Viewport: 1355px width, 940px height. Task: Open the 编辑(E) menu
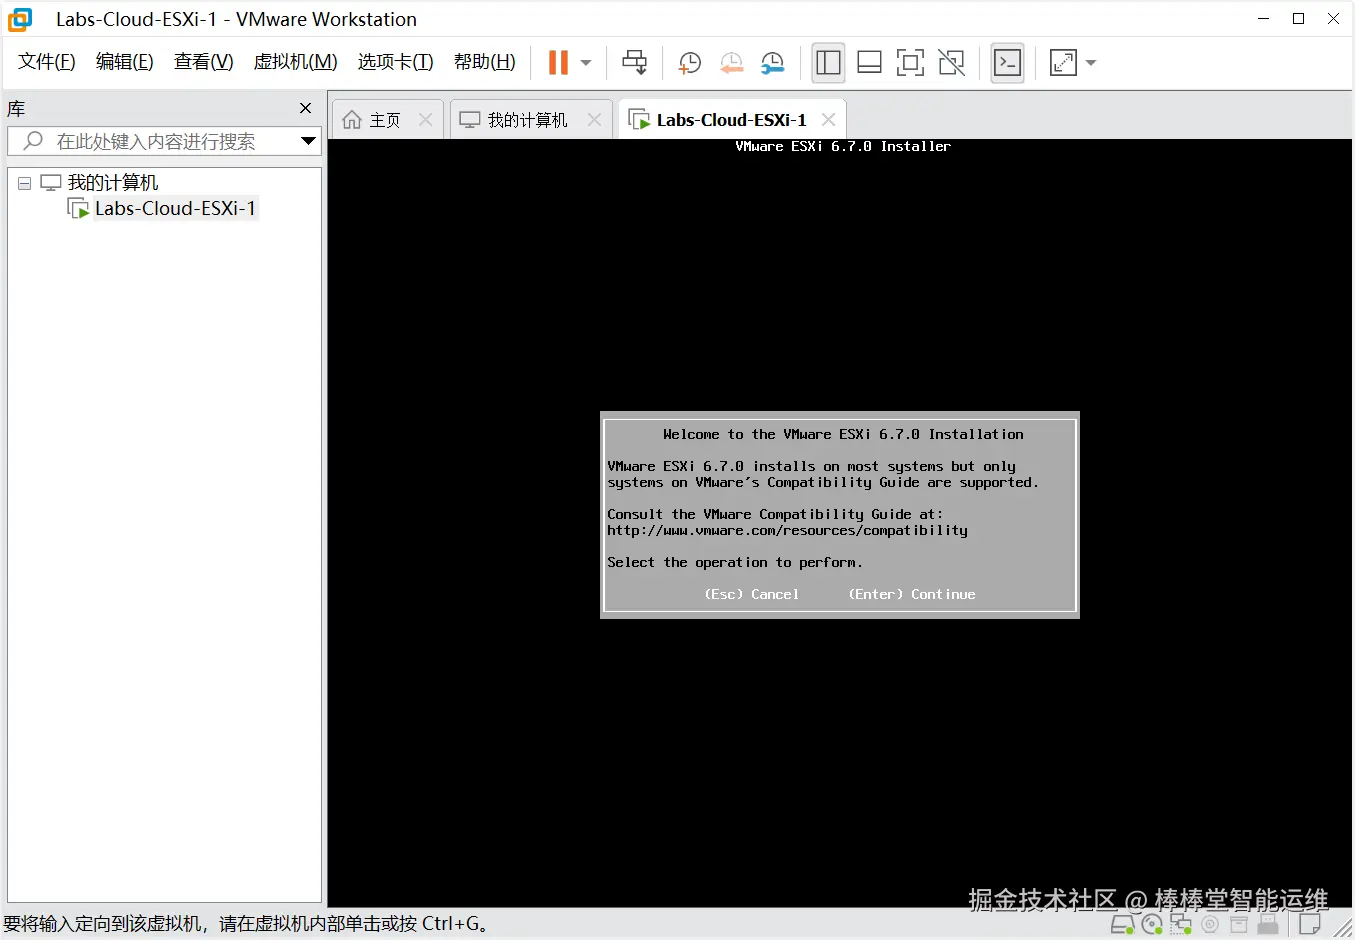125,62
